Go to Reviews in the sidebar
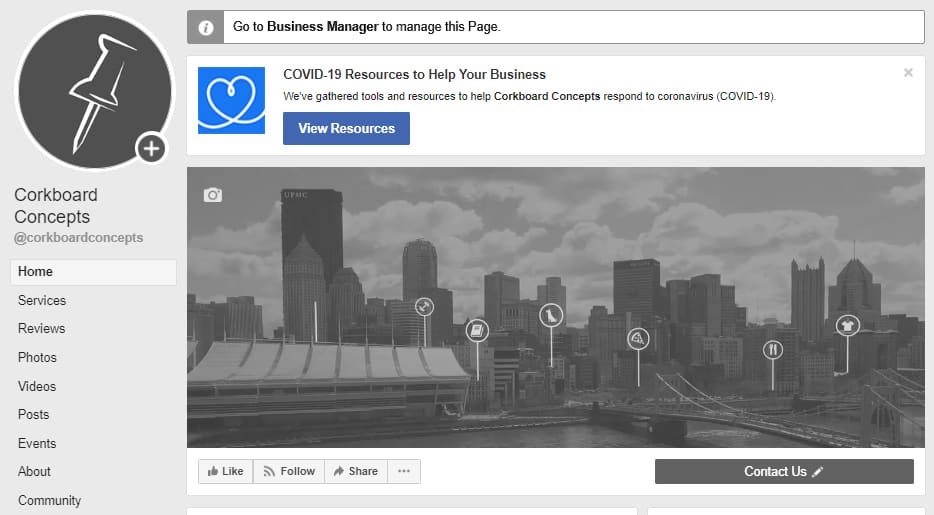934x515 pixels. (x=41, y=328)
